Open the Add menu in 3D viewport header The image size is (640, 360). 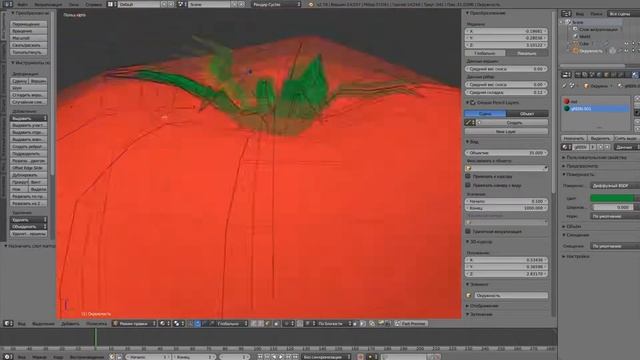(x=70, y=324)
